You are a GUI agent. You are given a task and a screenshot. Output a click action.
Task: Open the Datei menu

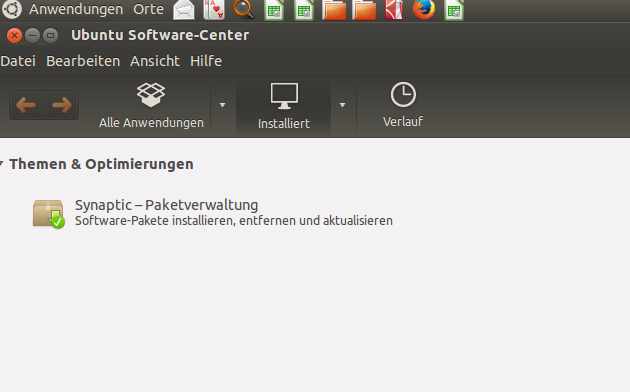(18, 61)
